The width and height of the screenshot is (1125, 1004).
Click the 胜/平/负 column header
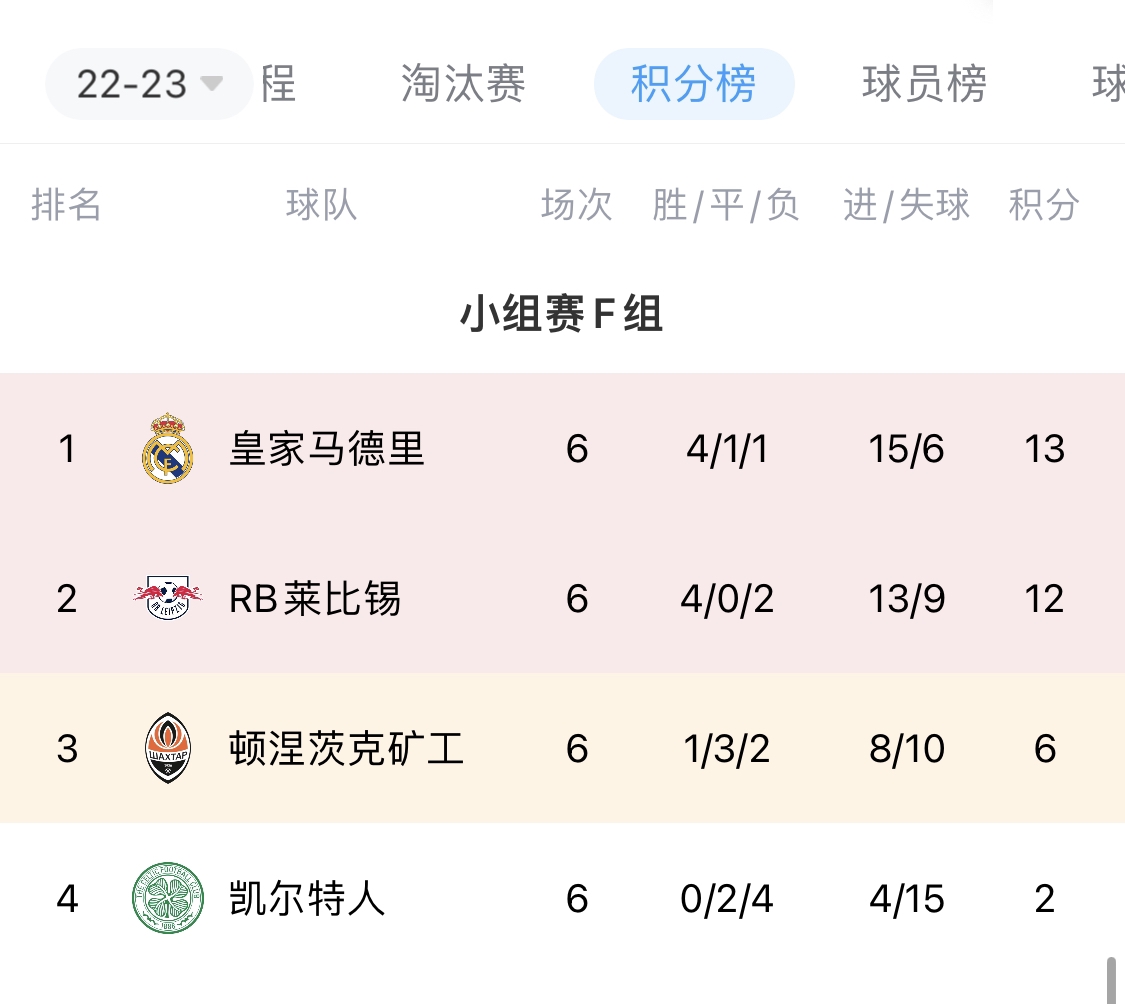point(726,205)
